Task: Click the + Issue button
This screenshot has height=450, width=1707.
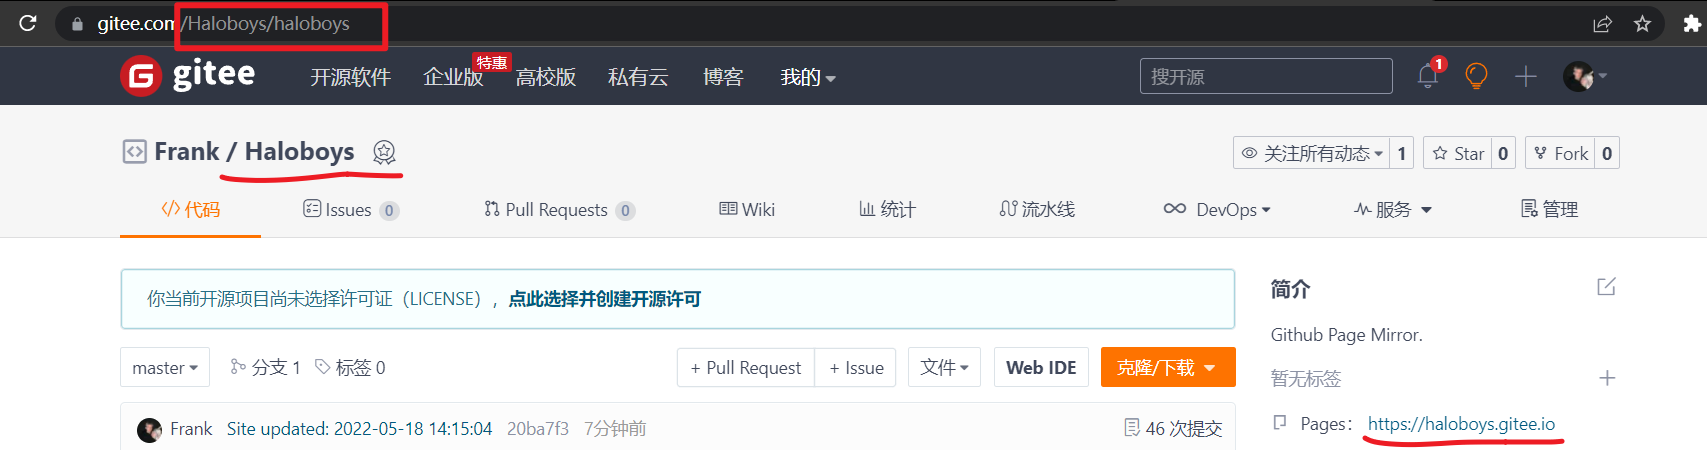Action: pyautogui.click(x=856, y=367)
